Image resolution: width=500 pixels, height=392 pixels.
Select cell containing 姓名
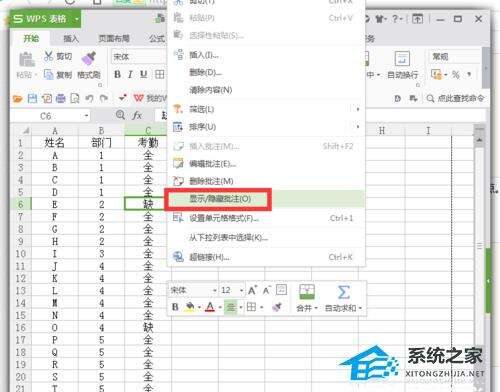pos(55,143)
